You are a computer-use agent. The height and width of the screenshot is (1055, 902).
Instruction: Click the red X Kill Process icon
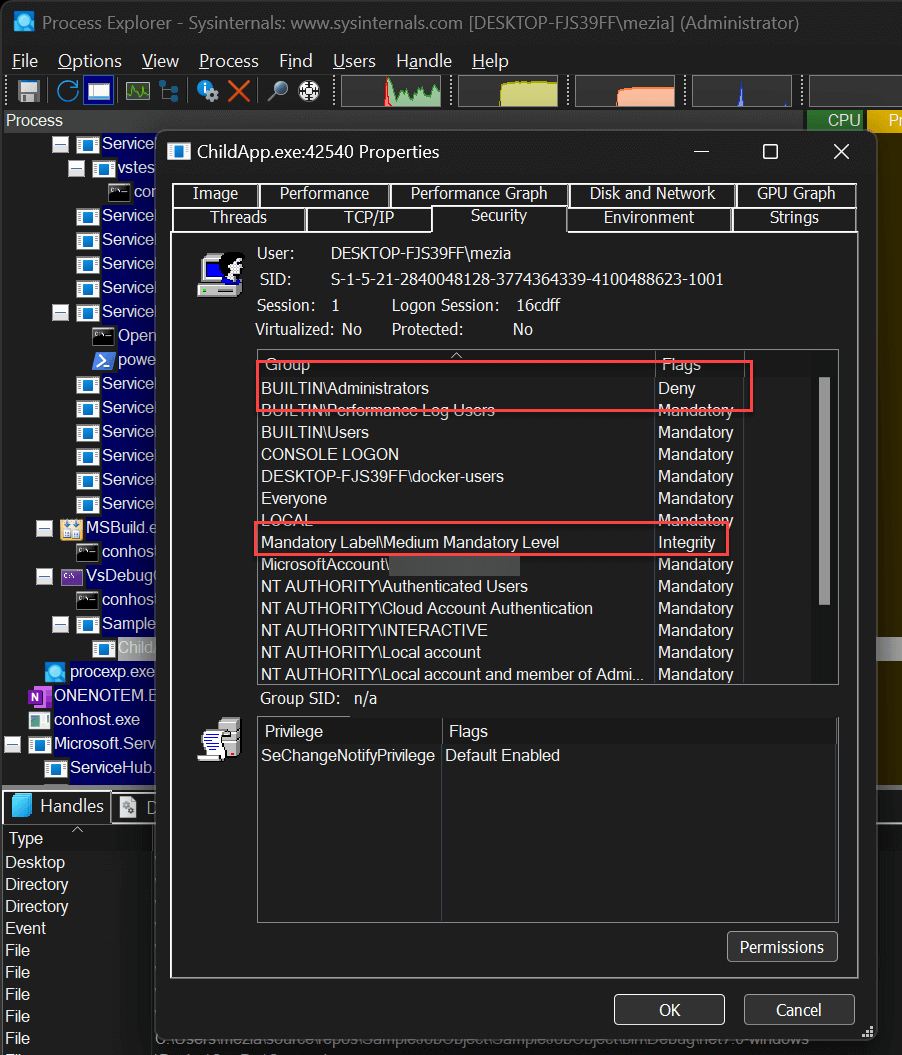[239, 92]
